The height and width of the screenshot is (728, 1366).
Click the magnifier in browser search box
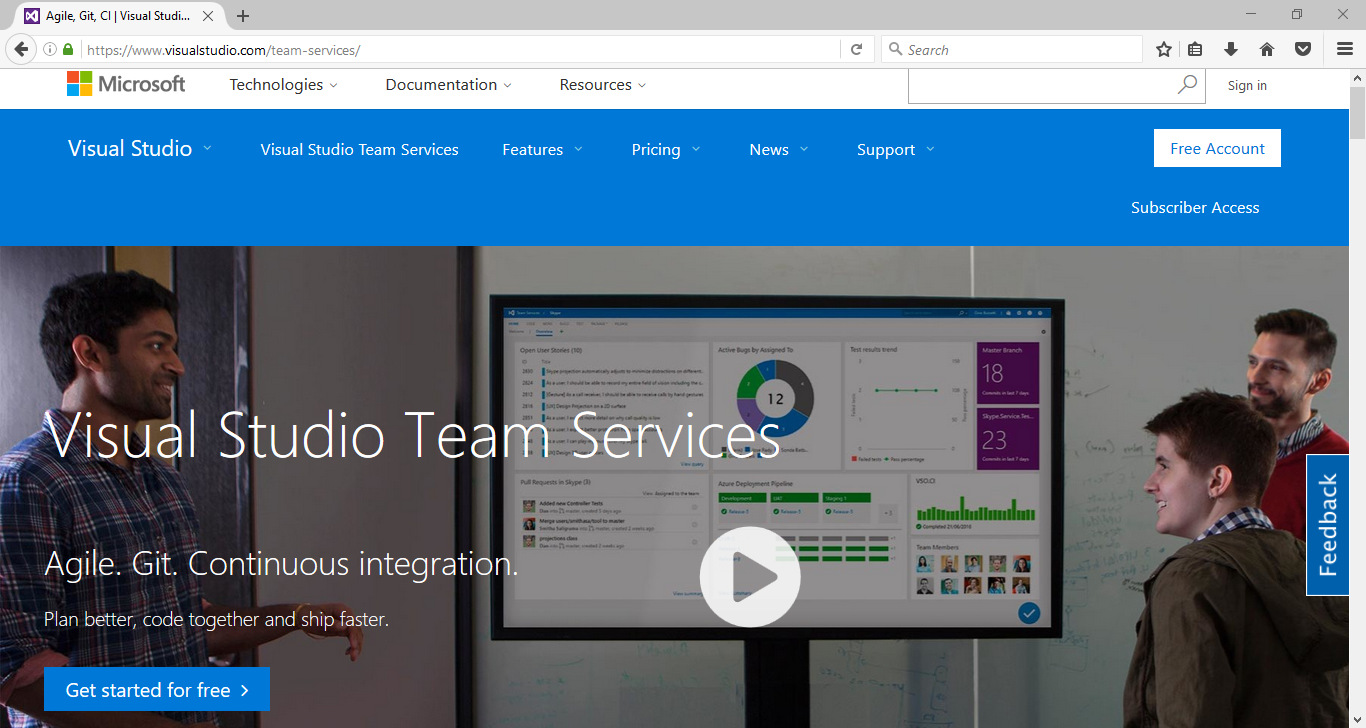point(895,49)
